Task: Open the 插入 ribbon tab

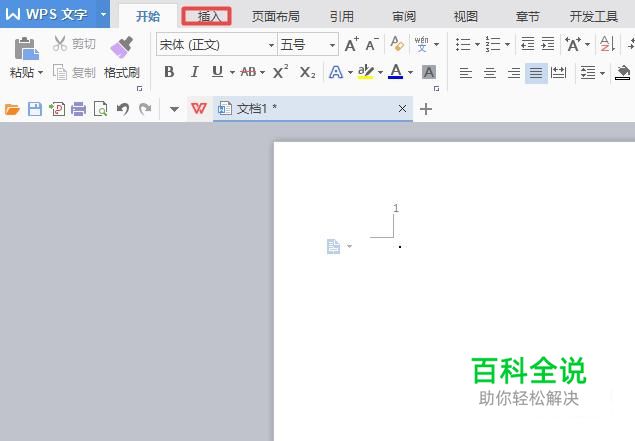Action: click(207, 16)
